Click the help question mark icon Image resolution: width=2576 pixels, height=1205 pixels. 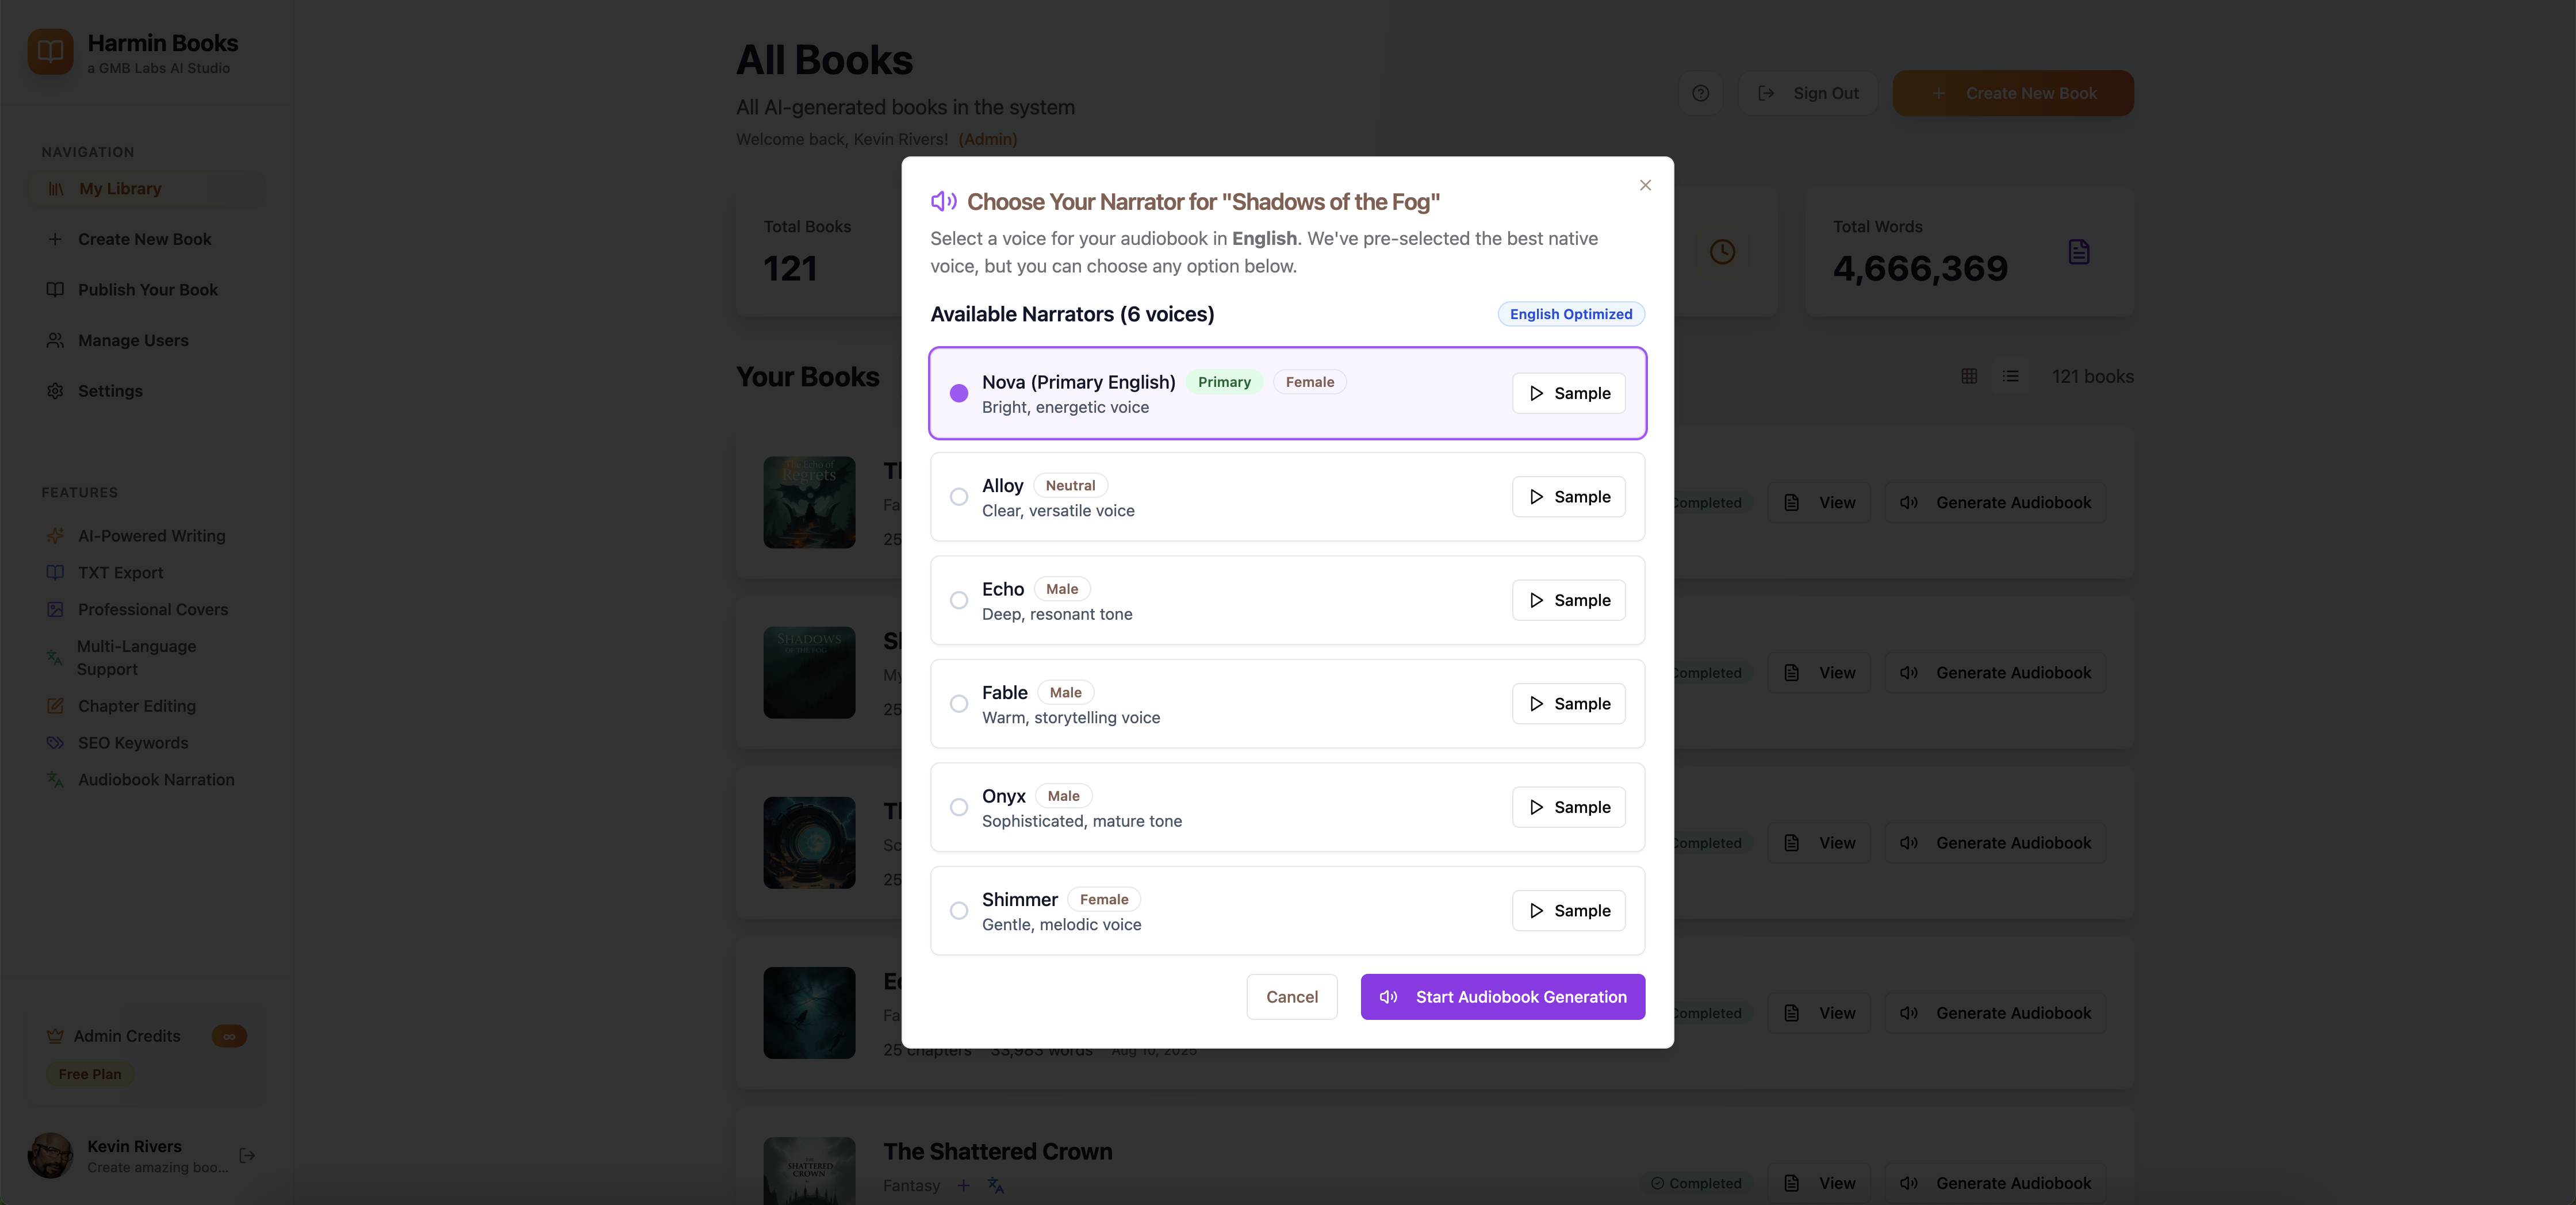1700,93
